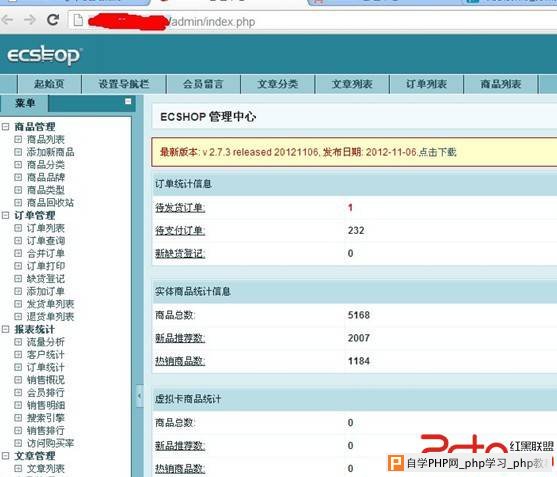Open 文章列表 in sidebar tree
Screen dimensions: 557x477
click(x=45, y=468)
